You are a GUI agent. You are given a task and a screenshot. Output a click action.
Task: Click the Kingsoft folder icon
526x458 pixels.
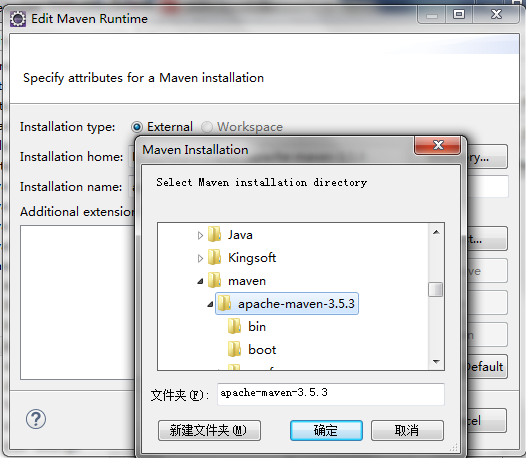[x=214, y=257]
